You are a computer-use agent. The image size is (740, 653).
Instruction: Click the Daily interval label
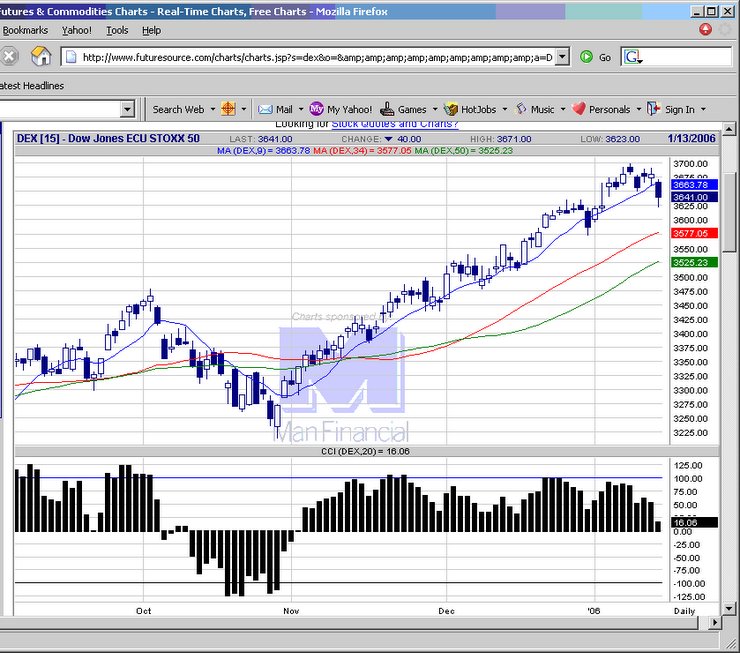(684, 611)
